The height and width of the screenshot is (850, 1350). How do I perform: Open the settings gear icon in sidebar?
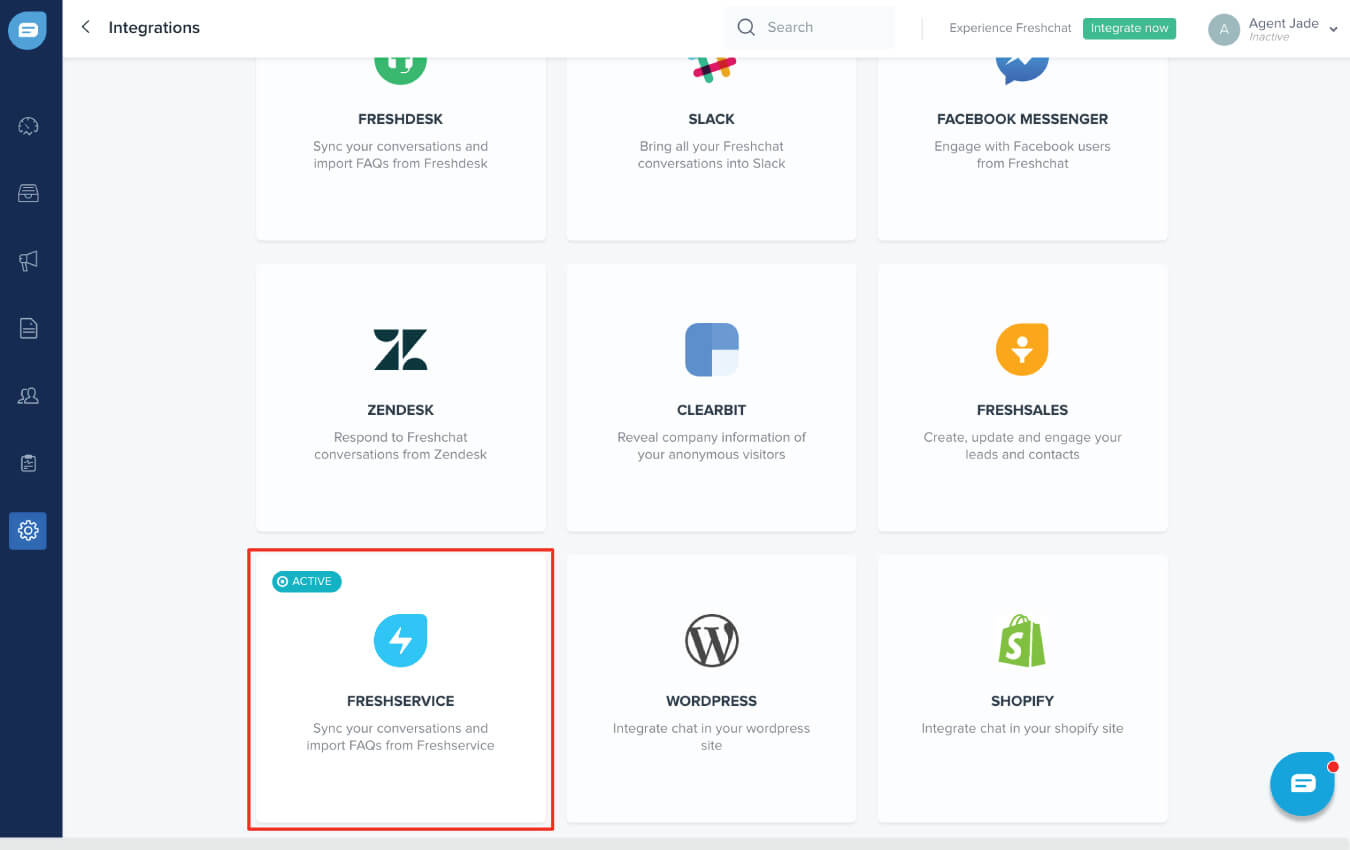28,530
